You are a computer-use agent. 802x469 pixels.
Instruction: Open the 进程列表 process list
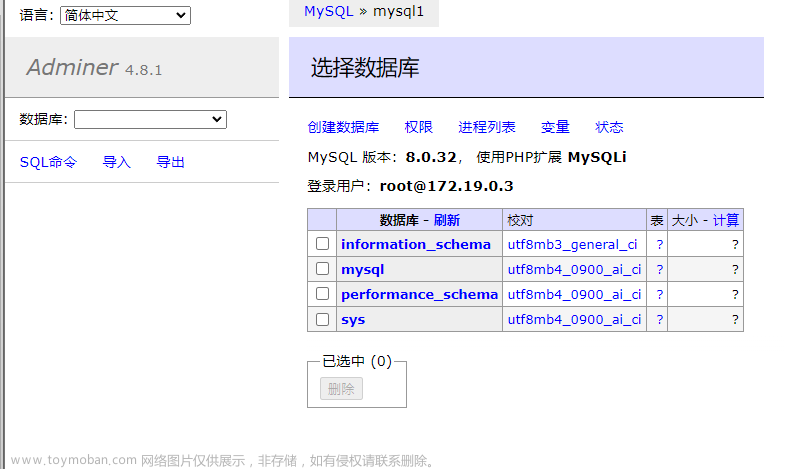pos(486,127)
